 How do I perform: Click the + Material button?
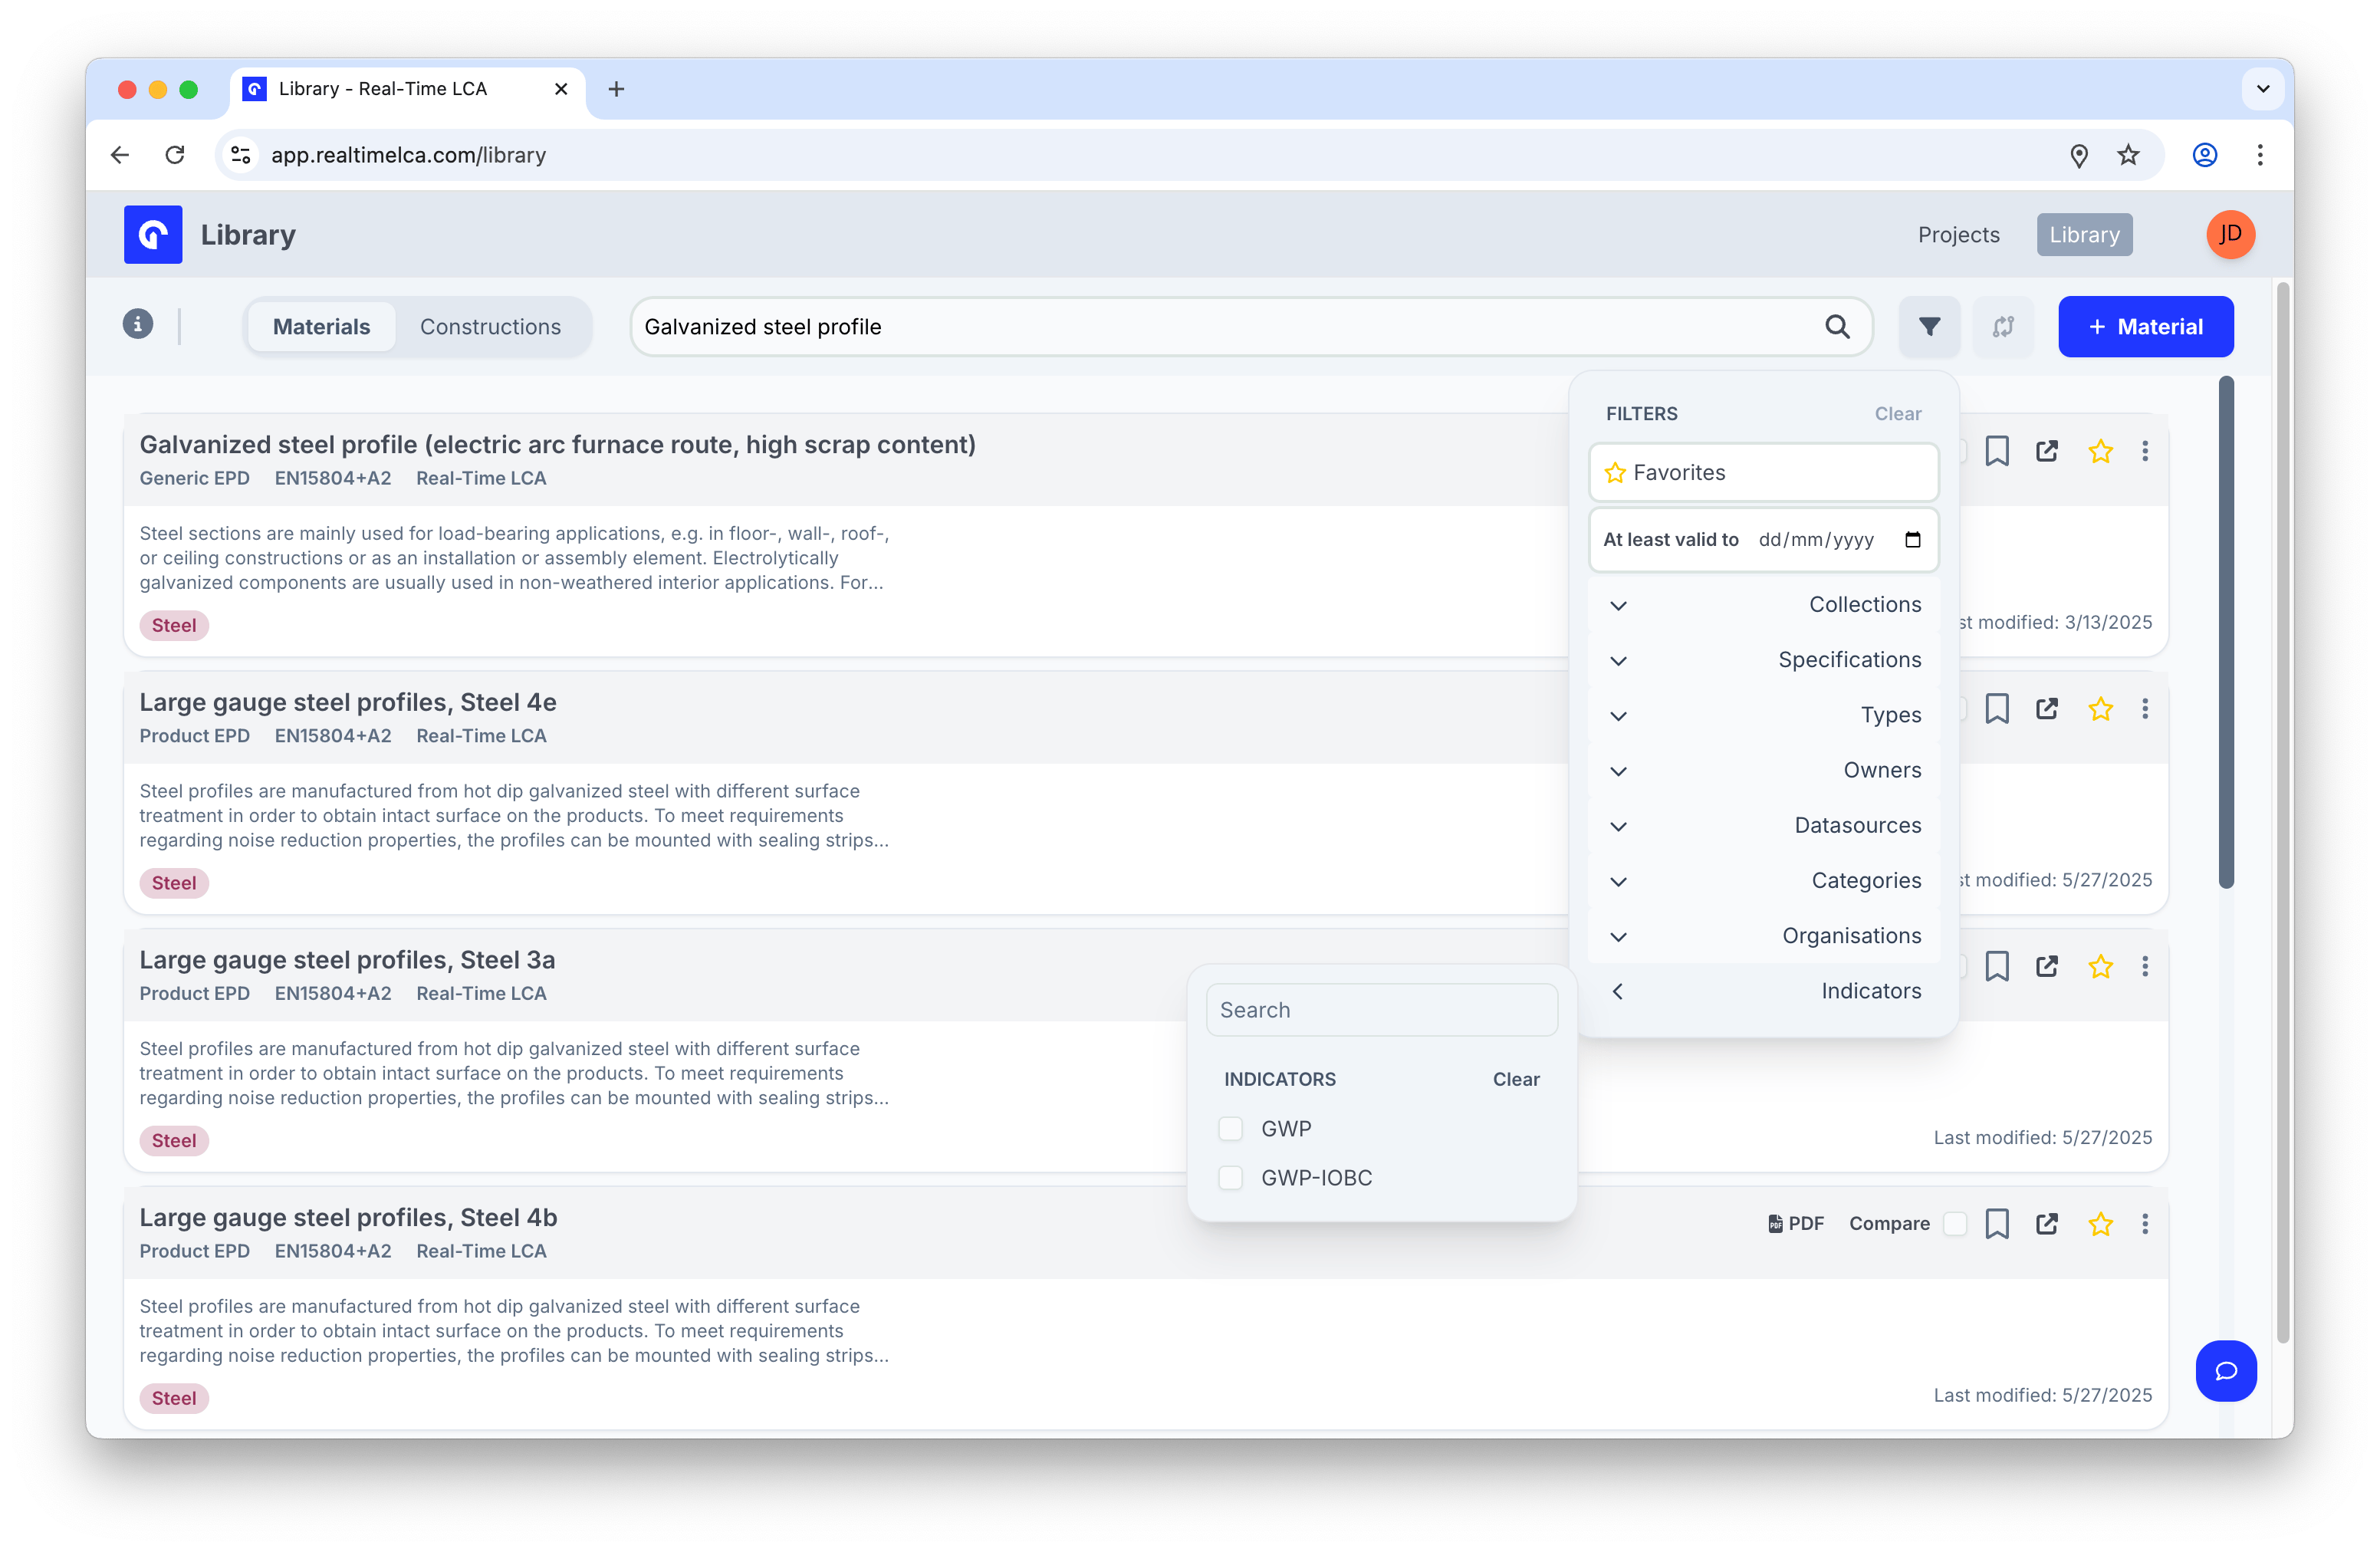click(2145, 327)
